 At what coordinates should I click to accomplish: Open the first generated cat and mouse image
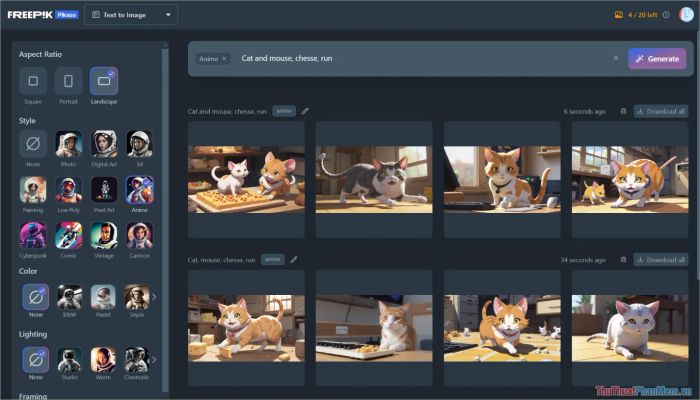(246, 180)
